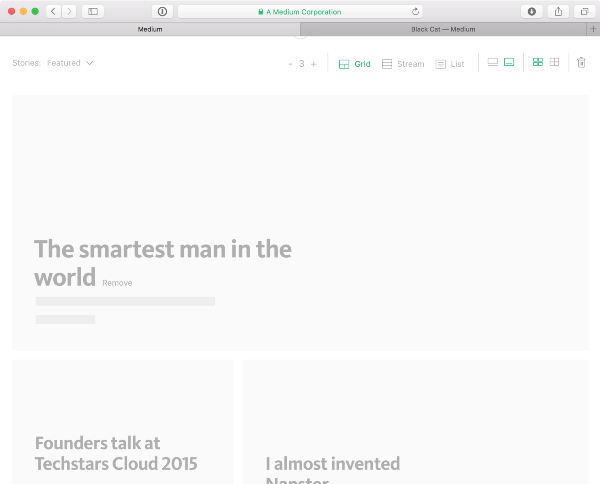The height and width of the screenshot is (484, 600).
Task: Switch to the Black Cat — Medium tab
Action: pos(443,30)
